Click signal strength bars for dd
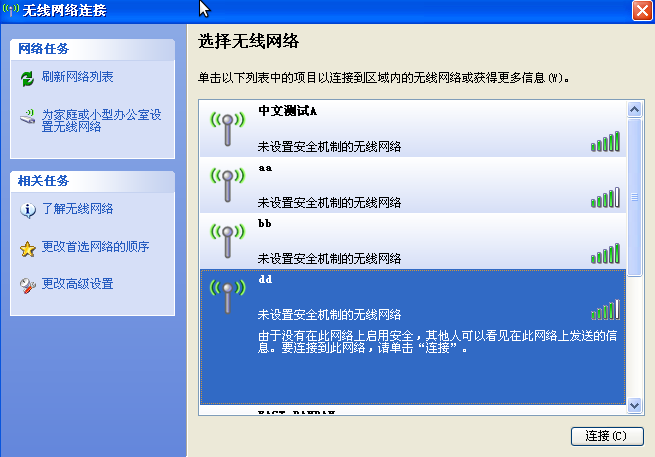Screen dimensions: 655x457 tap(605, 310)
